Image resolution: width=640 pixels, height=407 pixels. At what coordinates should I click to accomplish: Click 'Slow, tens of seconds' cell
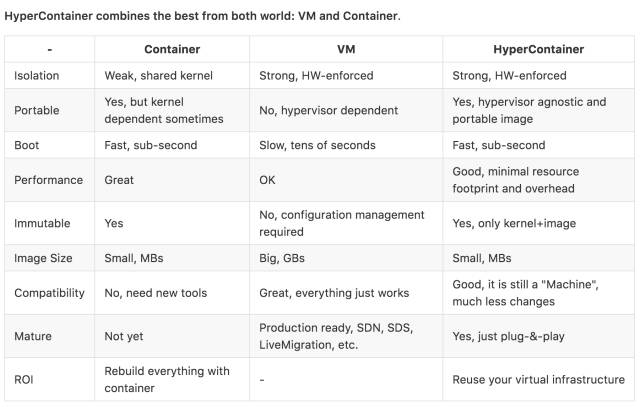[x=317, y=145]
